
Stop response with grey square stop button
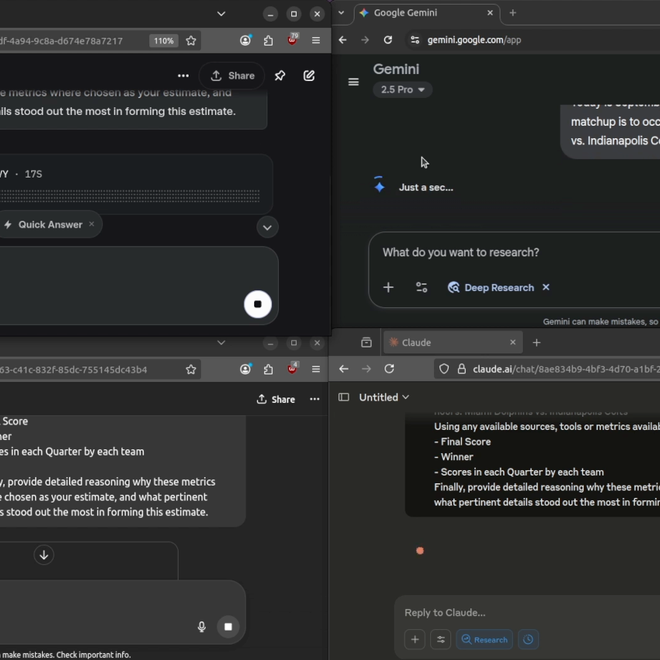click(x=228, y=627)
